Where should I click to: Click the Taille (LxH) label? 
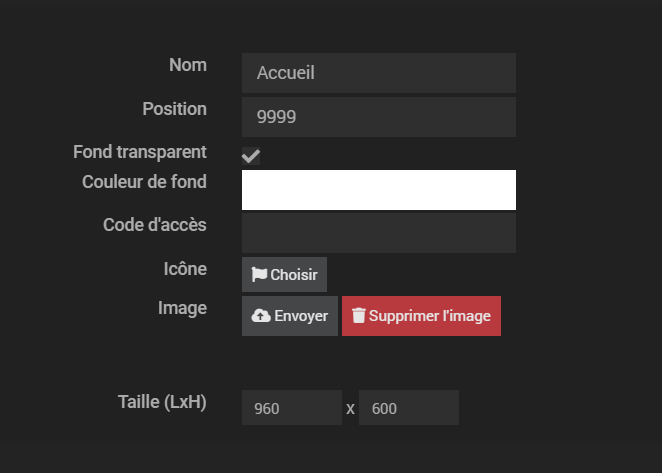point(162,403)
